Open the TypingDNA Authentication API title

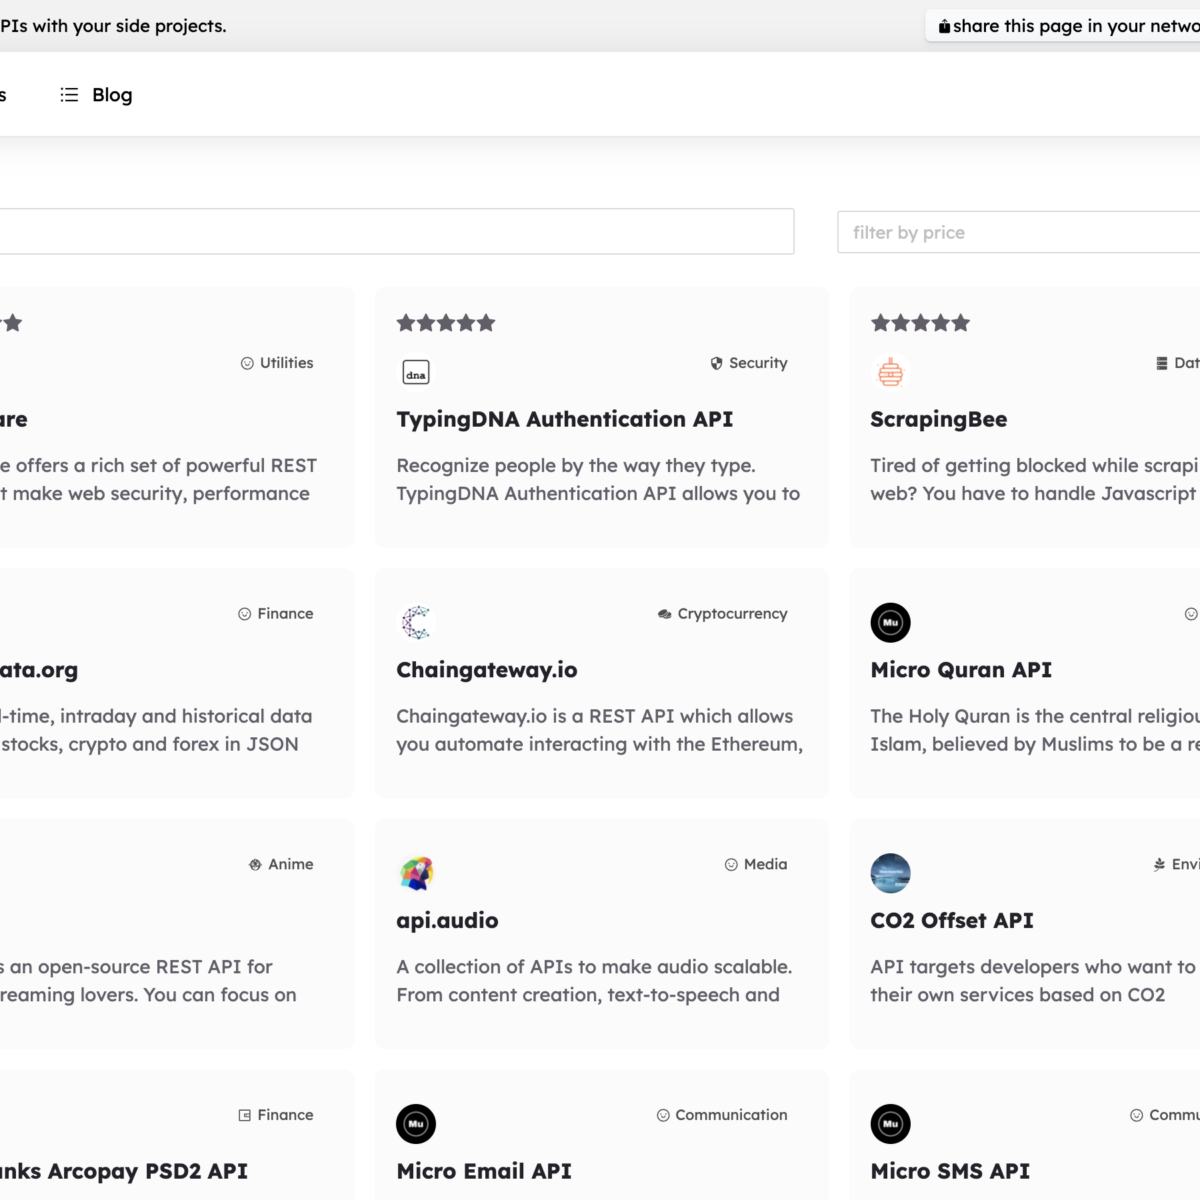pyautogui.click(x=564, y=419)
